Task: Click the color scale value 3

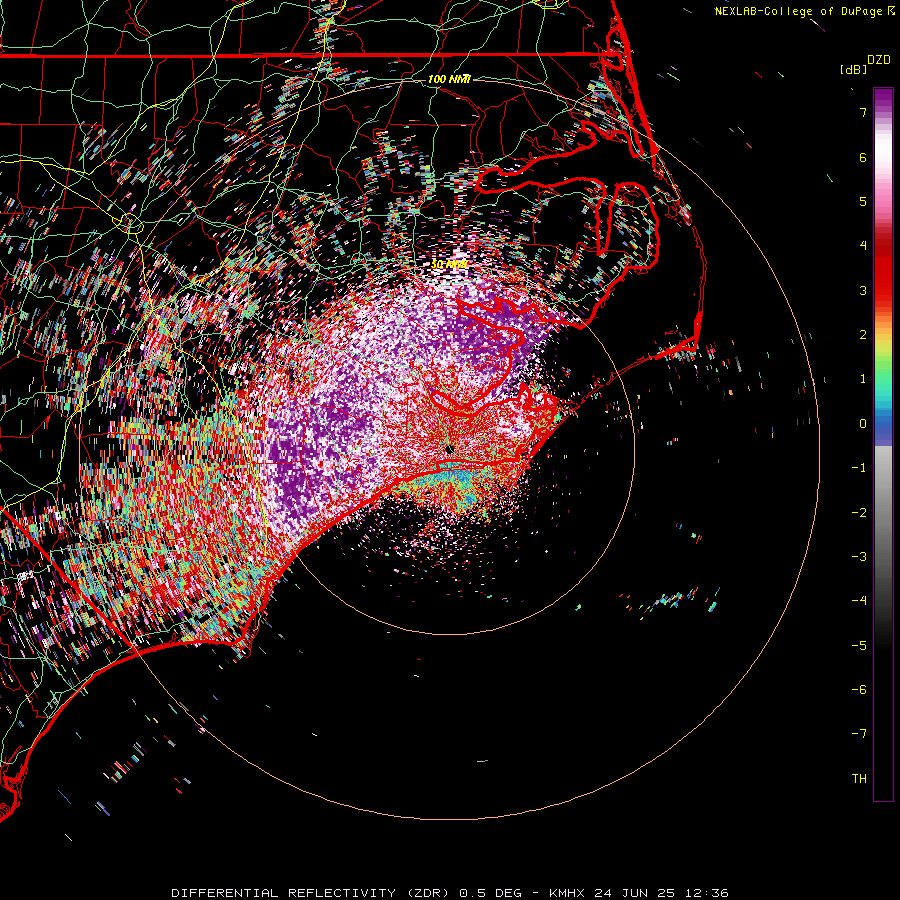Action: pos(863,290)
